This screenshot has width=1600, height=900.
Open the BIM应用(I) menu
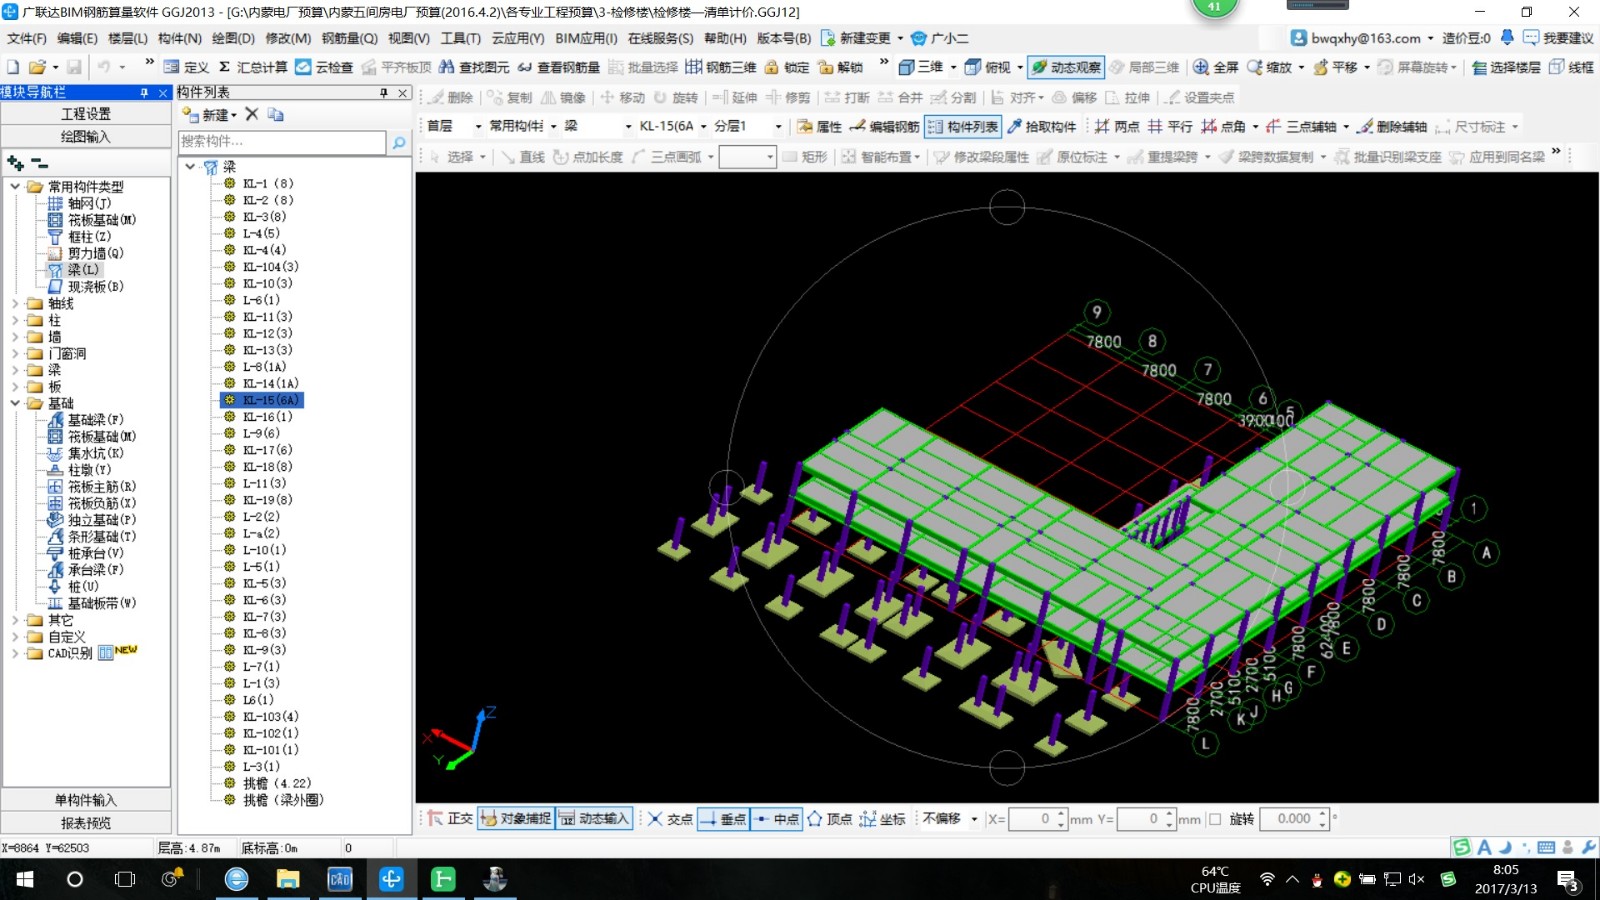pos(586,38)
